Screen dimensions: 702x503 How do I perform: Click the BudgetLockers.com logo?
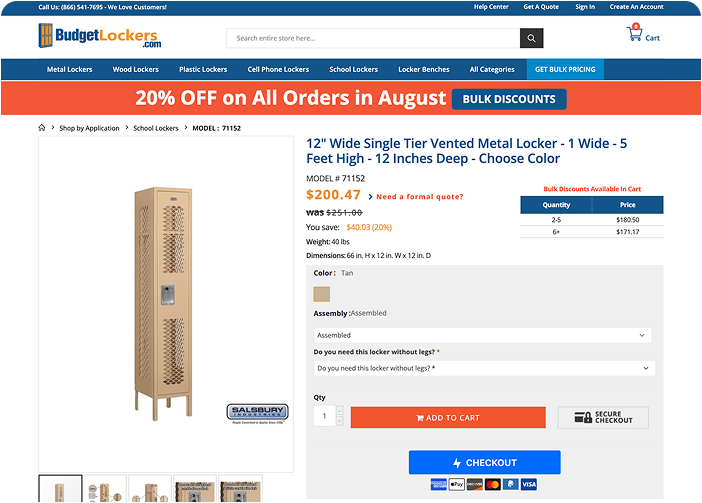point(99,35)
